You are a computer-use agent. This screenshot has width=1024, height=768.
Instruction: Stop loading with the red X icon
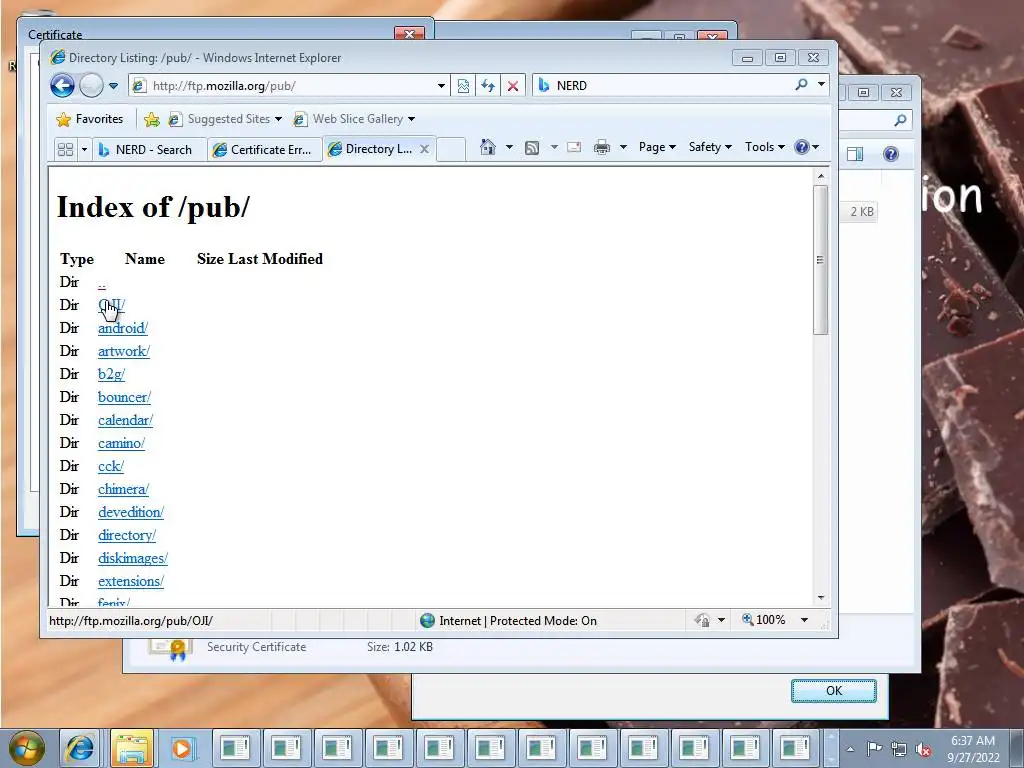513,86
